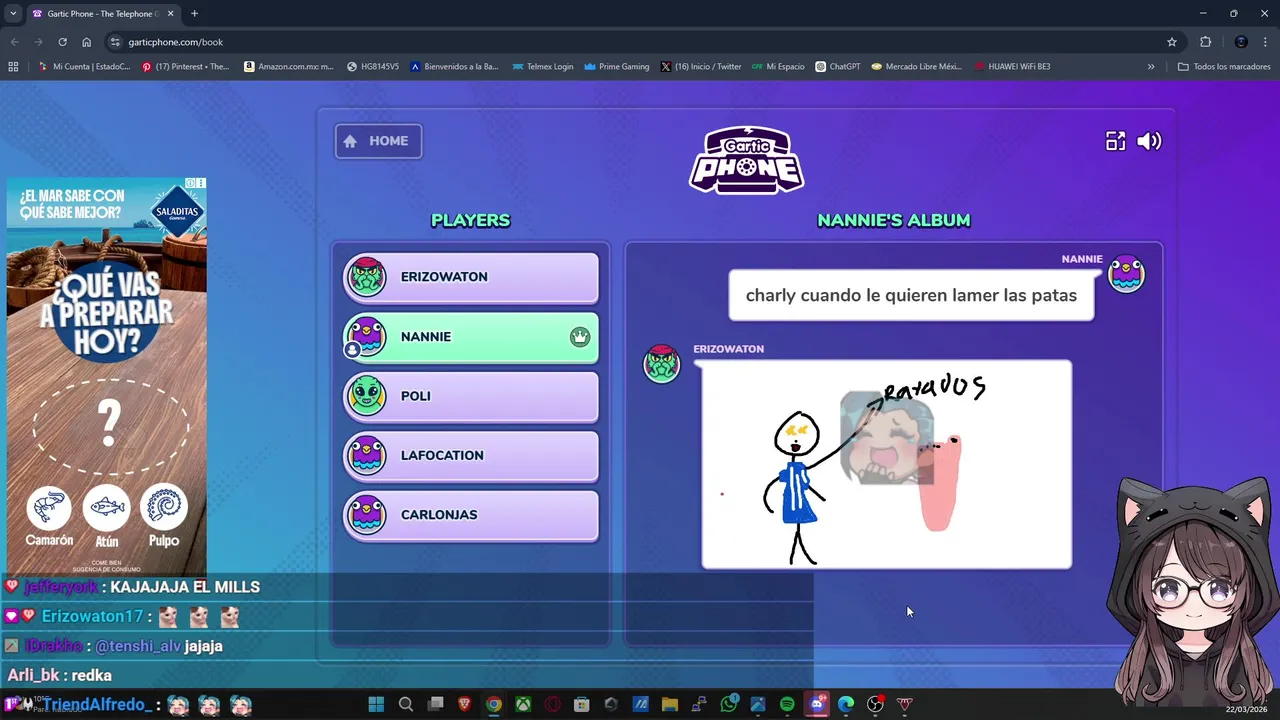Select player CARLONJAS in players list
The image size is (1280, 720).
click(471, 515)
